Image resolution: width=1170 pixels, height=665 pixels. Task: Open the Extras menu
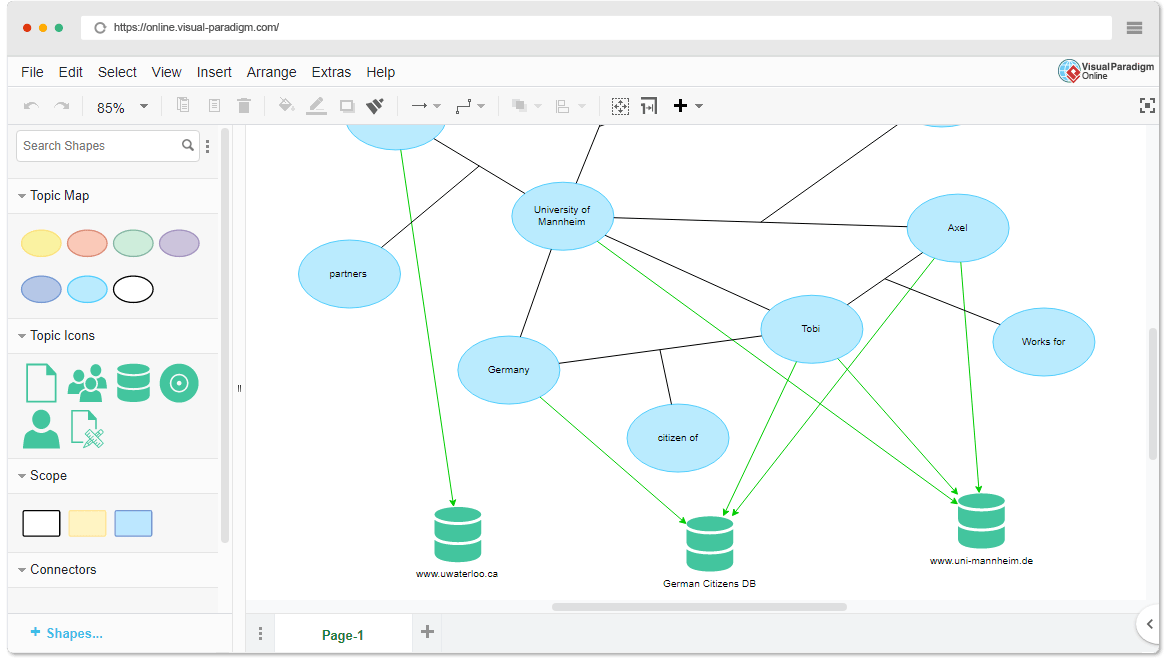[x=331, y=72]
